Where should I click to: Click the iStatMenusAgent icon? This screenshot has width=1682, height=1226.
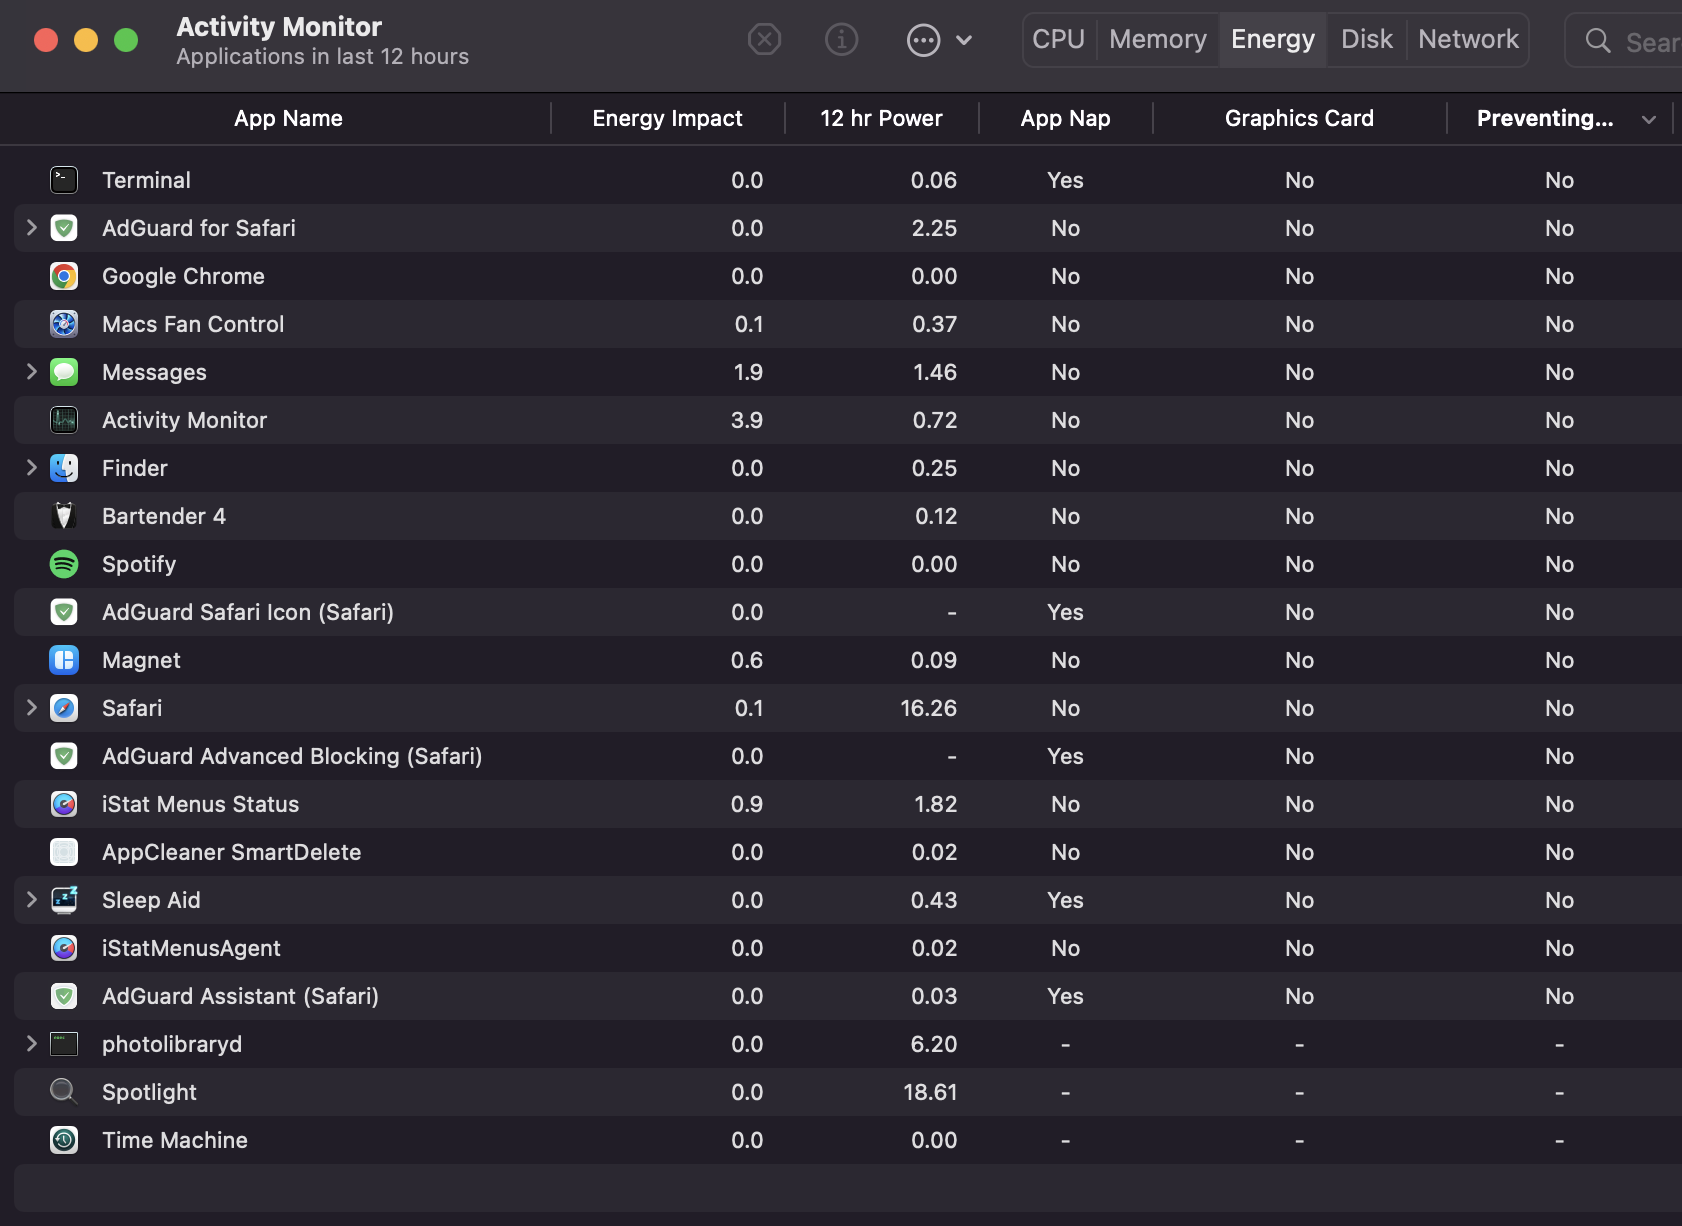click(x=64, y=948)
